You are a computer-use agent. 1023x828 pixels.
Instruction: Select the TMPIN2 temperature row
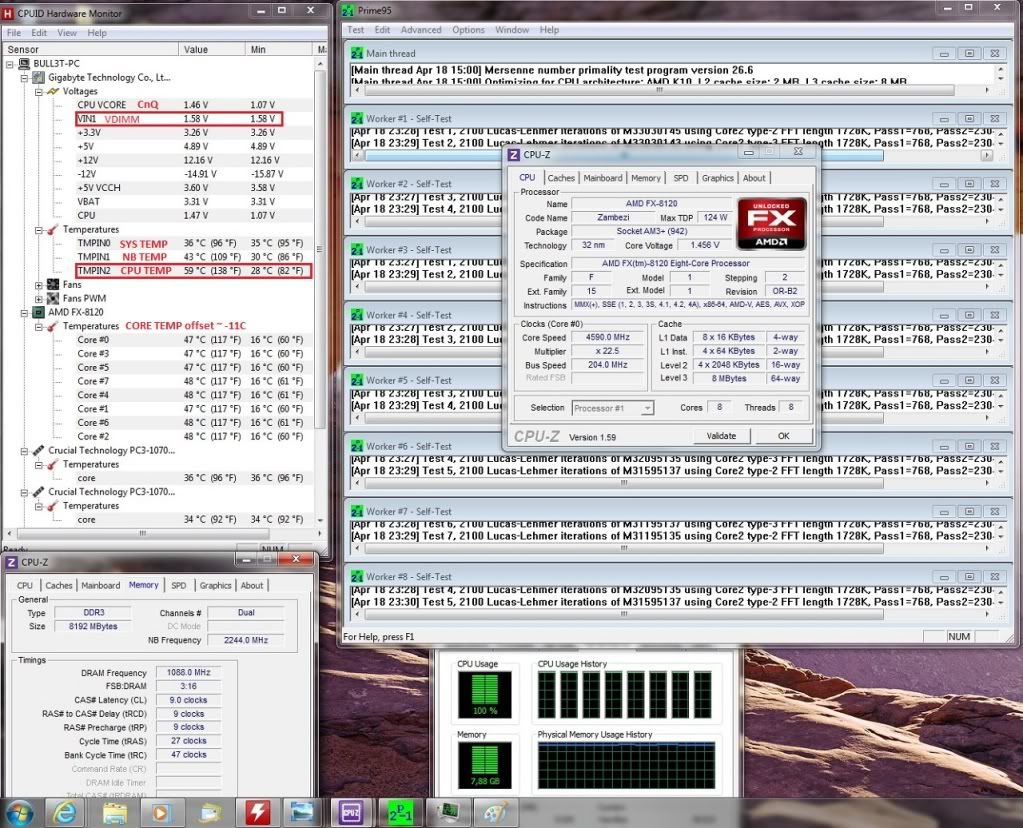click(194, 271)
